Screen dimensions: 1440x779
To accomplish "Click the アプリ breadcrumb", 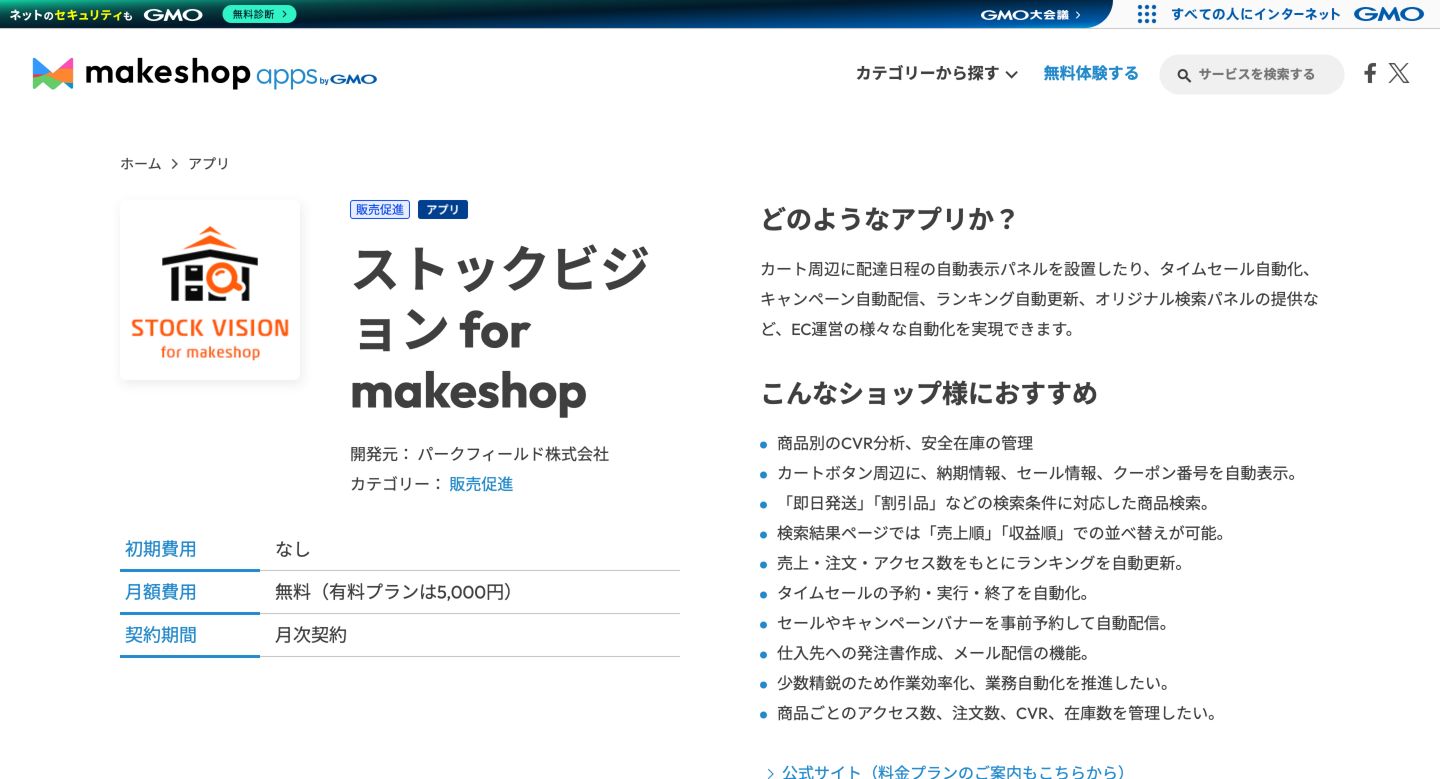I will coord(209,163).
